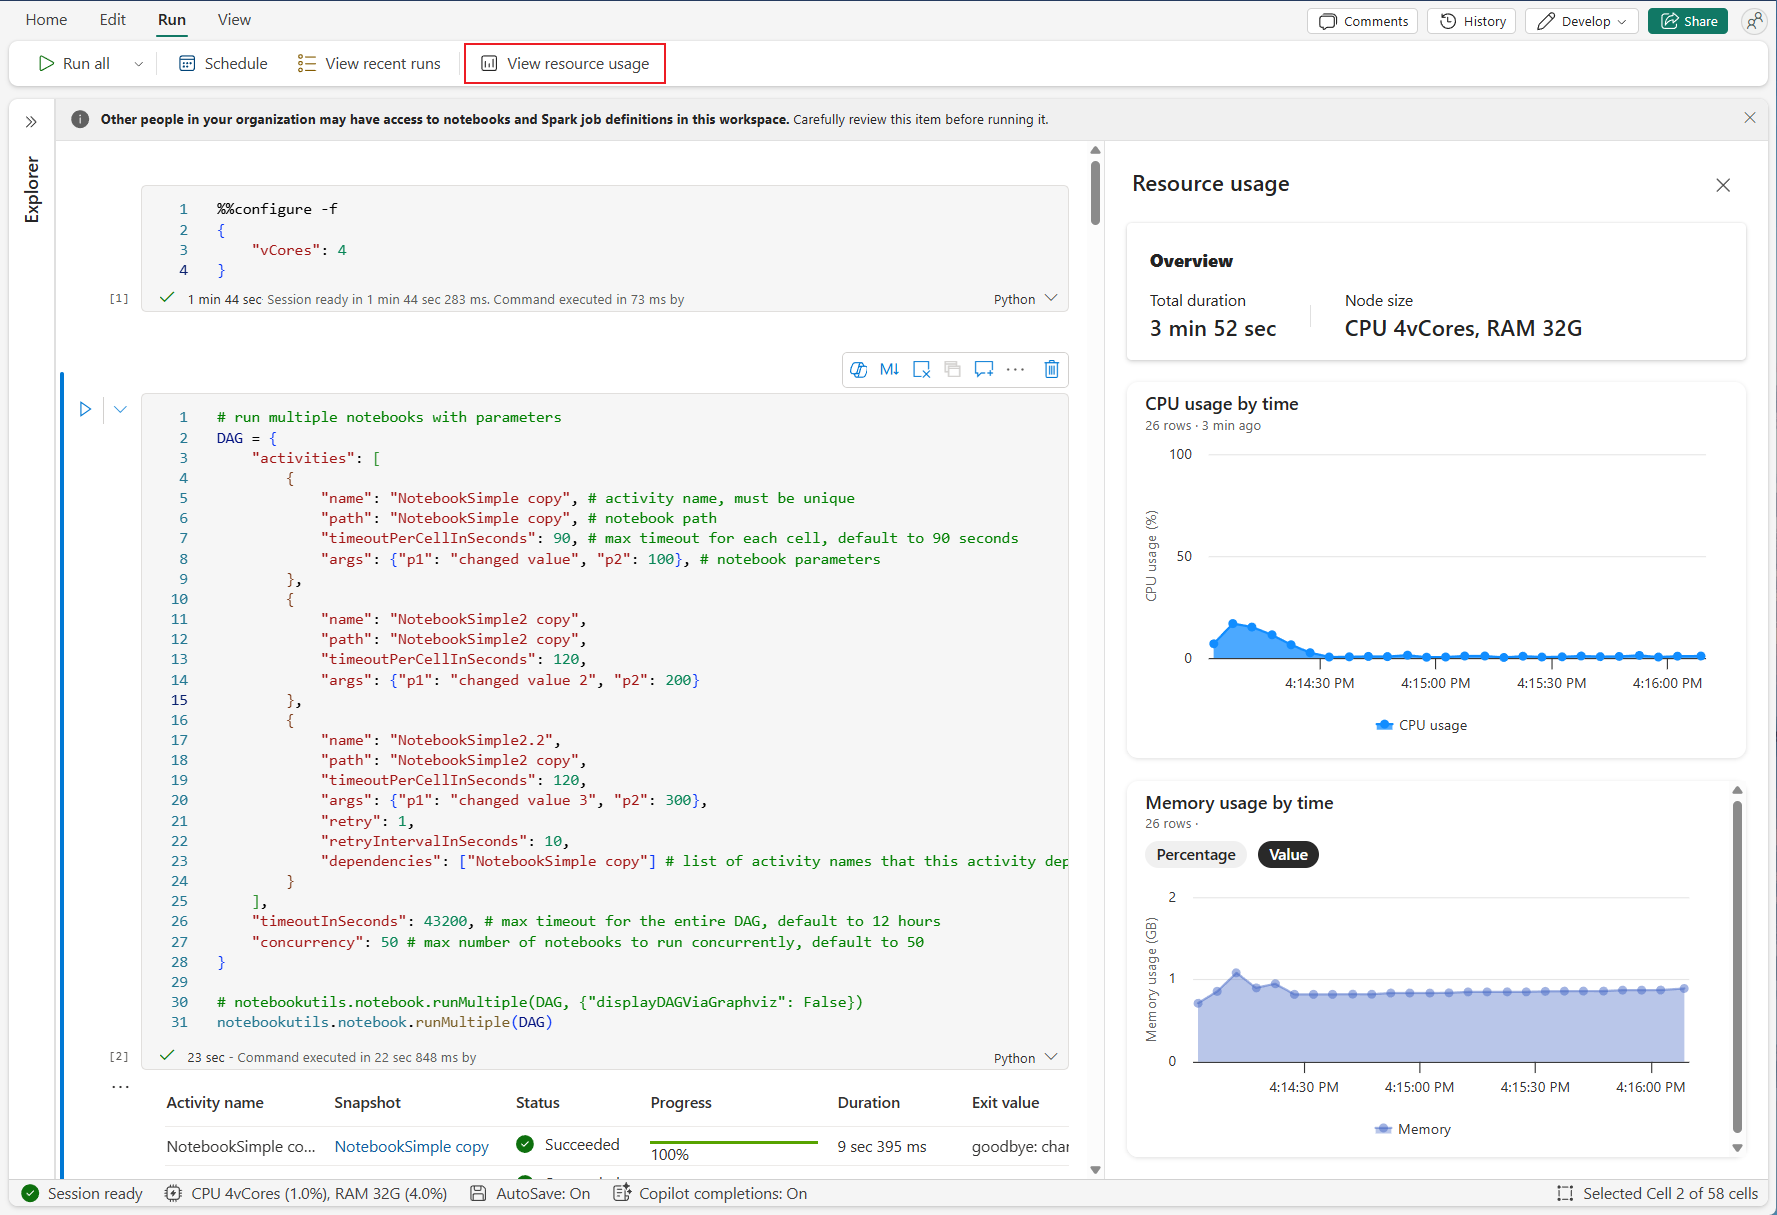Open the Run all dropdown arrow
The height and width of the screenshot is (1215, 1777).
coord(139,64)
